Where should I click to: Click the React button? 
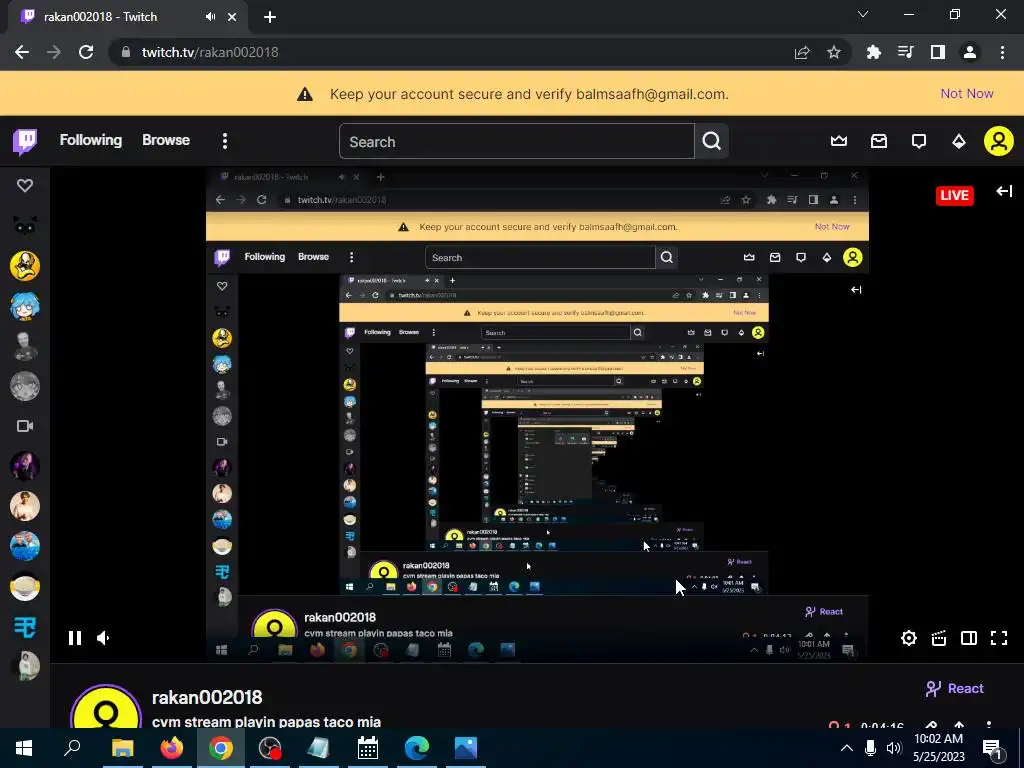point(955,688)
